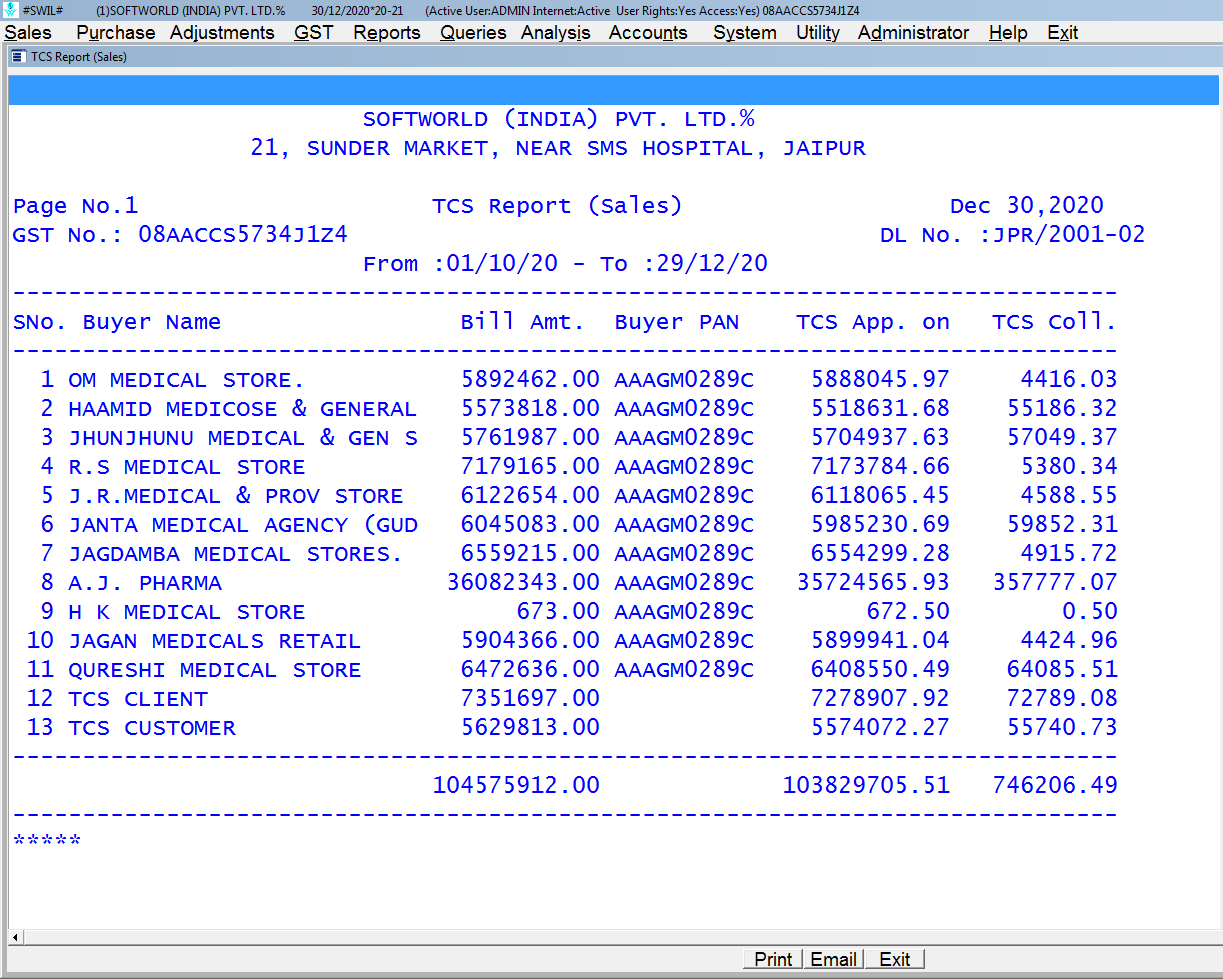The image size is (1223, 979).
Task: Select R.S MEDICAL STORE buyer name
Action: pyautogui.click(x=186, y=467)
